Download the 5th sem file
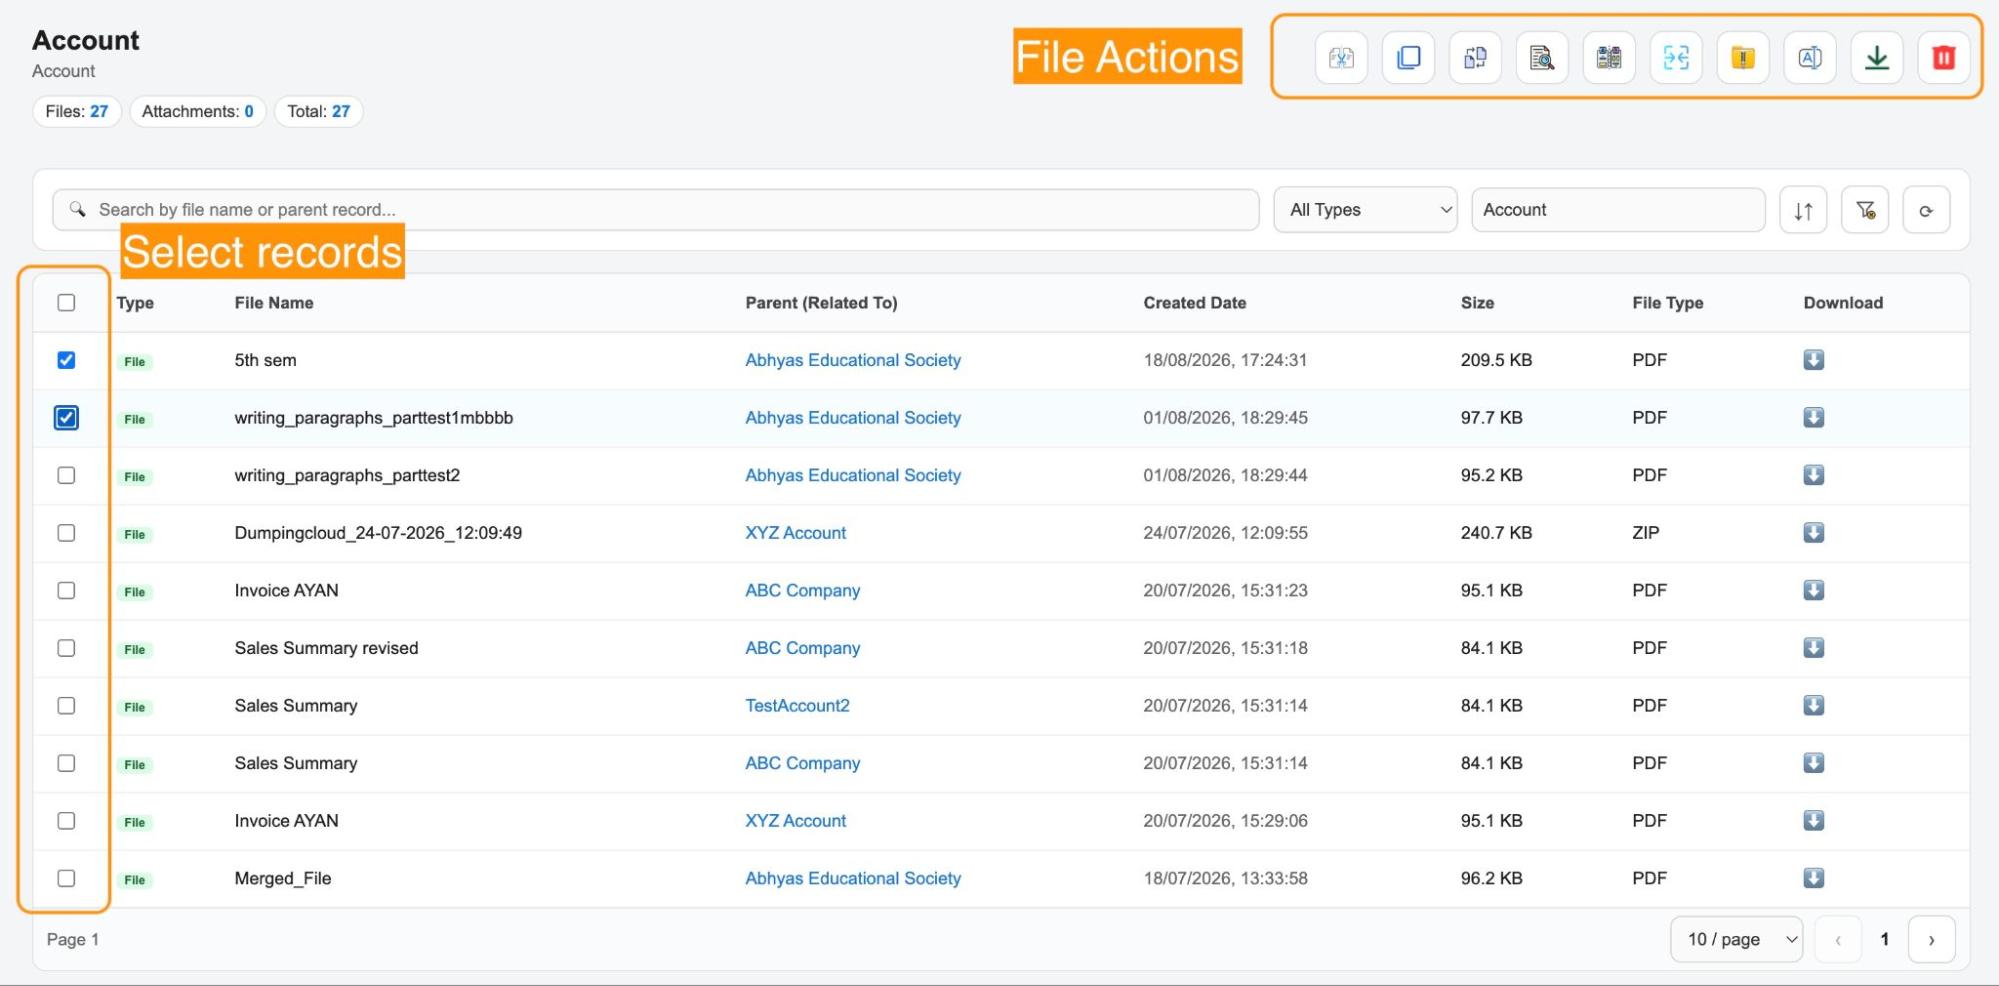 point(1813,360)
